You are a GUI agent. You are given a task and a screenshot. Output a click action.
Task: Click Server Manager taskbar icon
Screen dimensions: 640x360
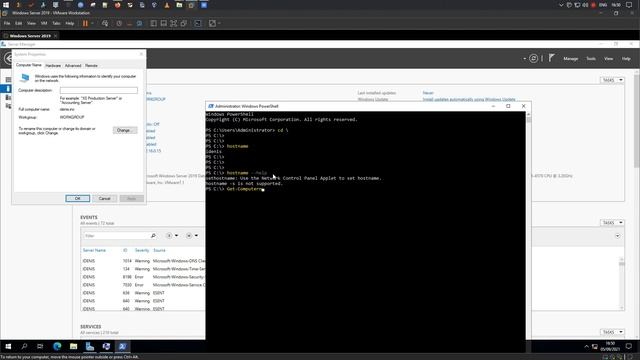point(90,347)
